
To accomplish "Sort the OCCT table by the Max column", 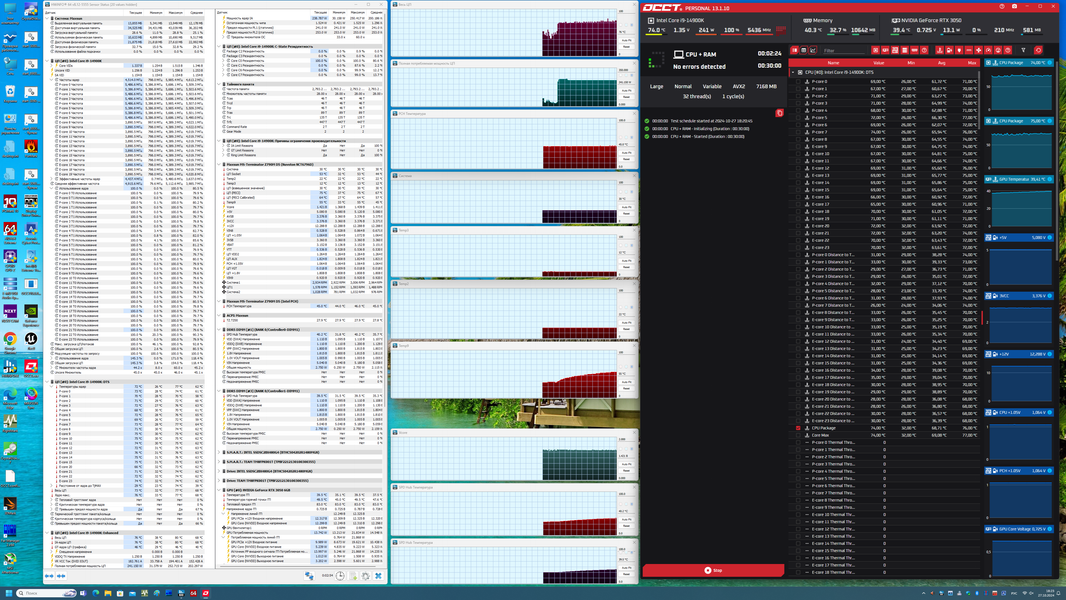I will coord(972,63).
